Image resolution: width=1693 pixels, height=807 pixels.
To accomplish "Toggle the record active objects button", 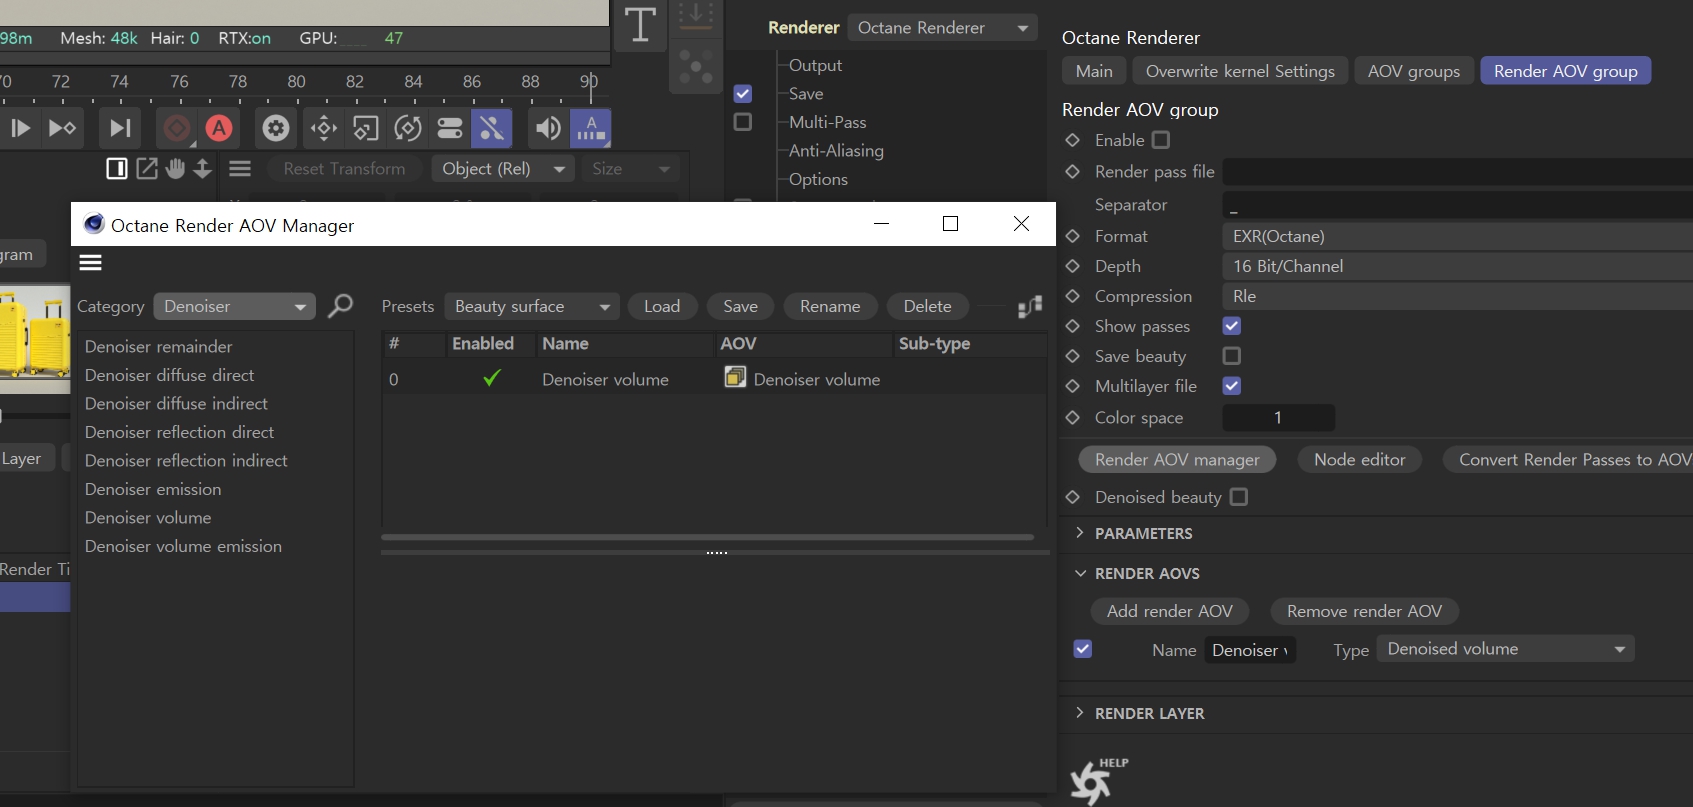I will click(x=177, y=128).
